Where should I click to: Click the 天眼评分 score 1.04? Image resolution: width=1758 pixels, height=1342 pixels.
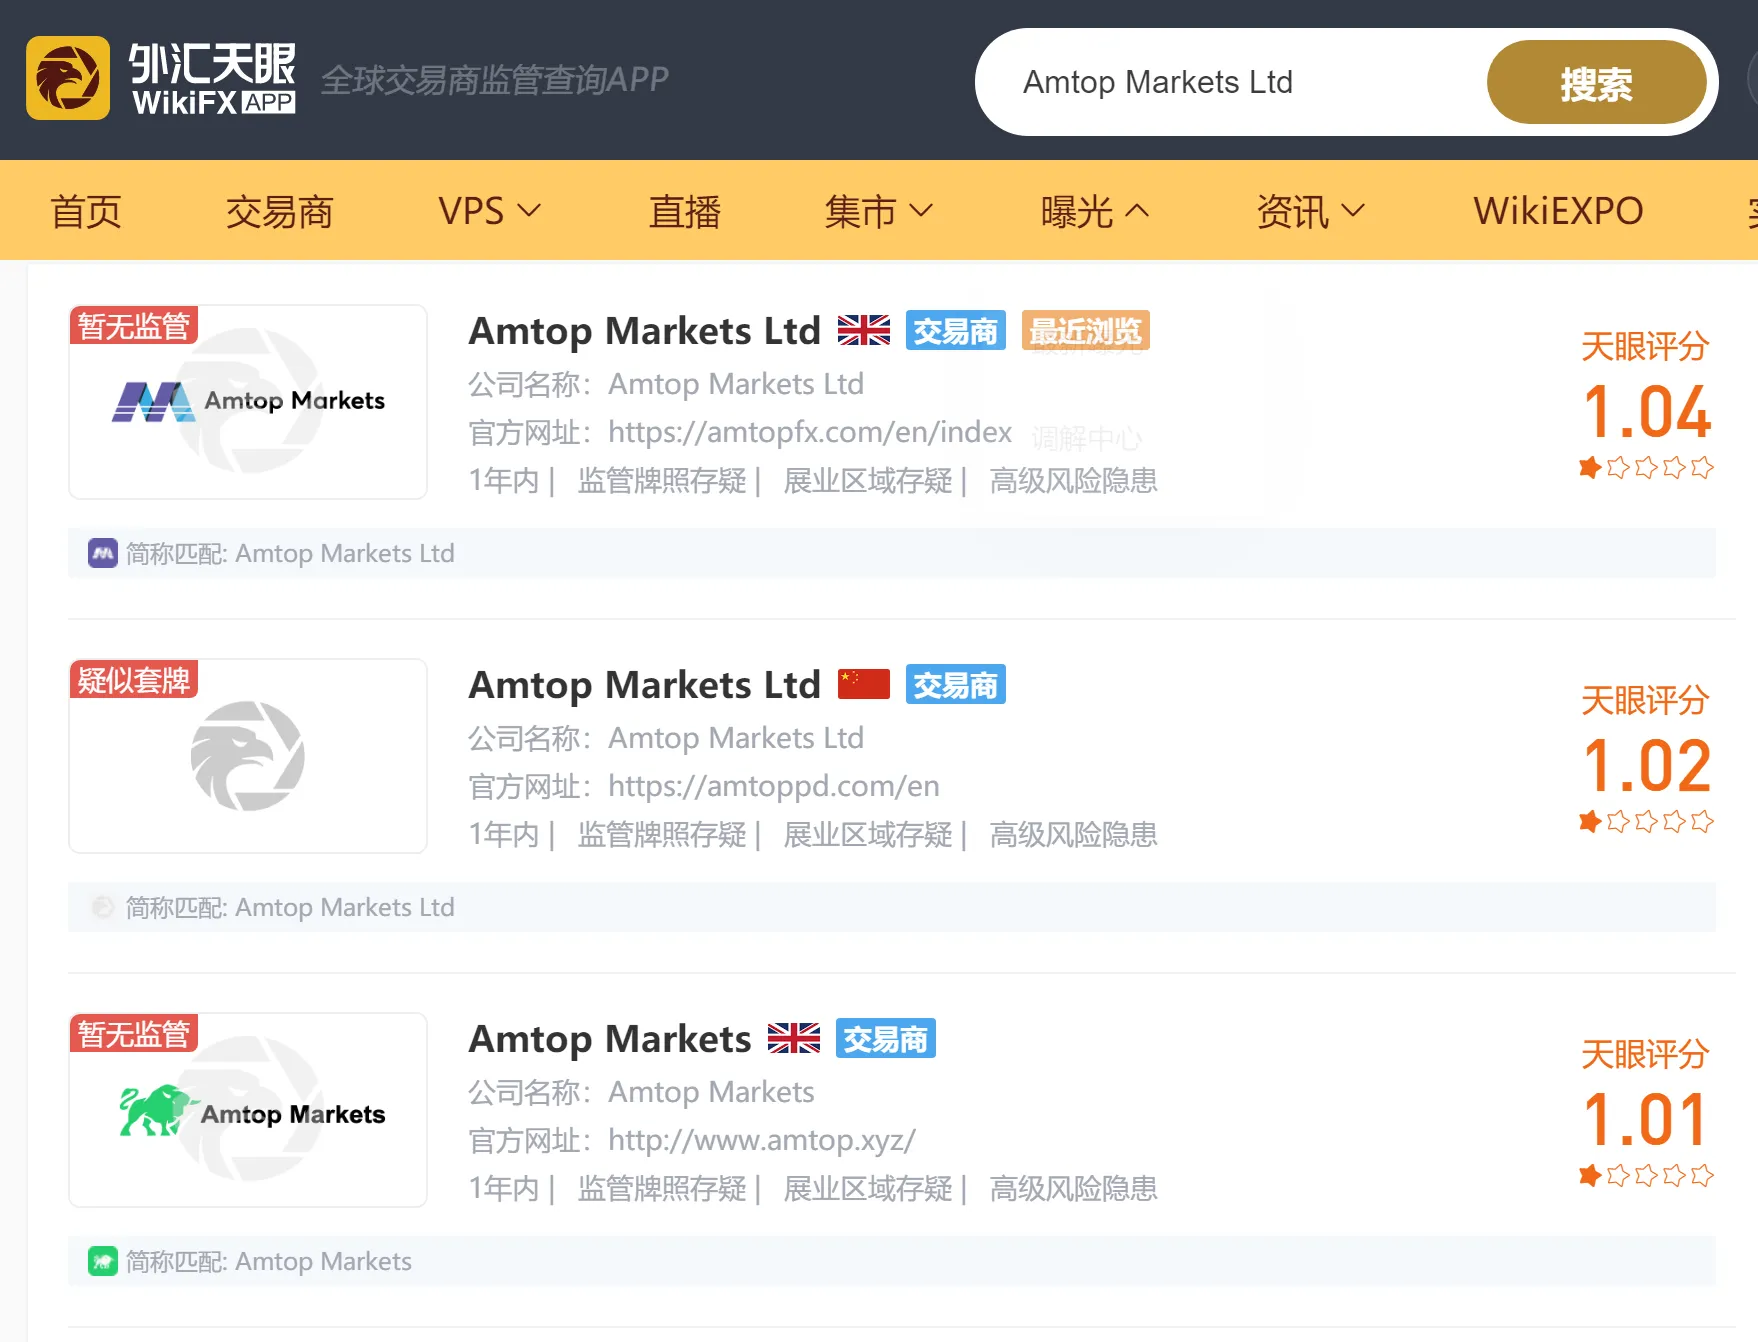click(x=1646, y=412)
